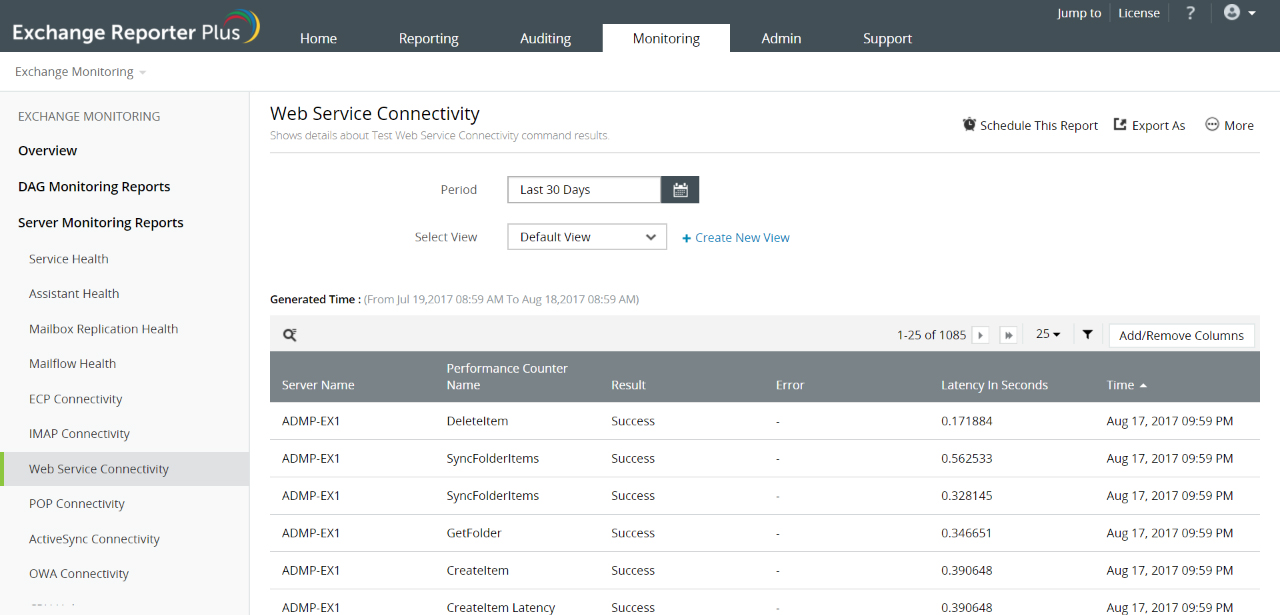Sort by Server Name column header

tap(318, 385)
